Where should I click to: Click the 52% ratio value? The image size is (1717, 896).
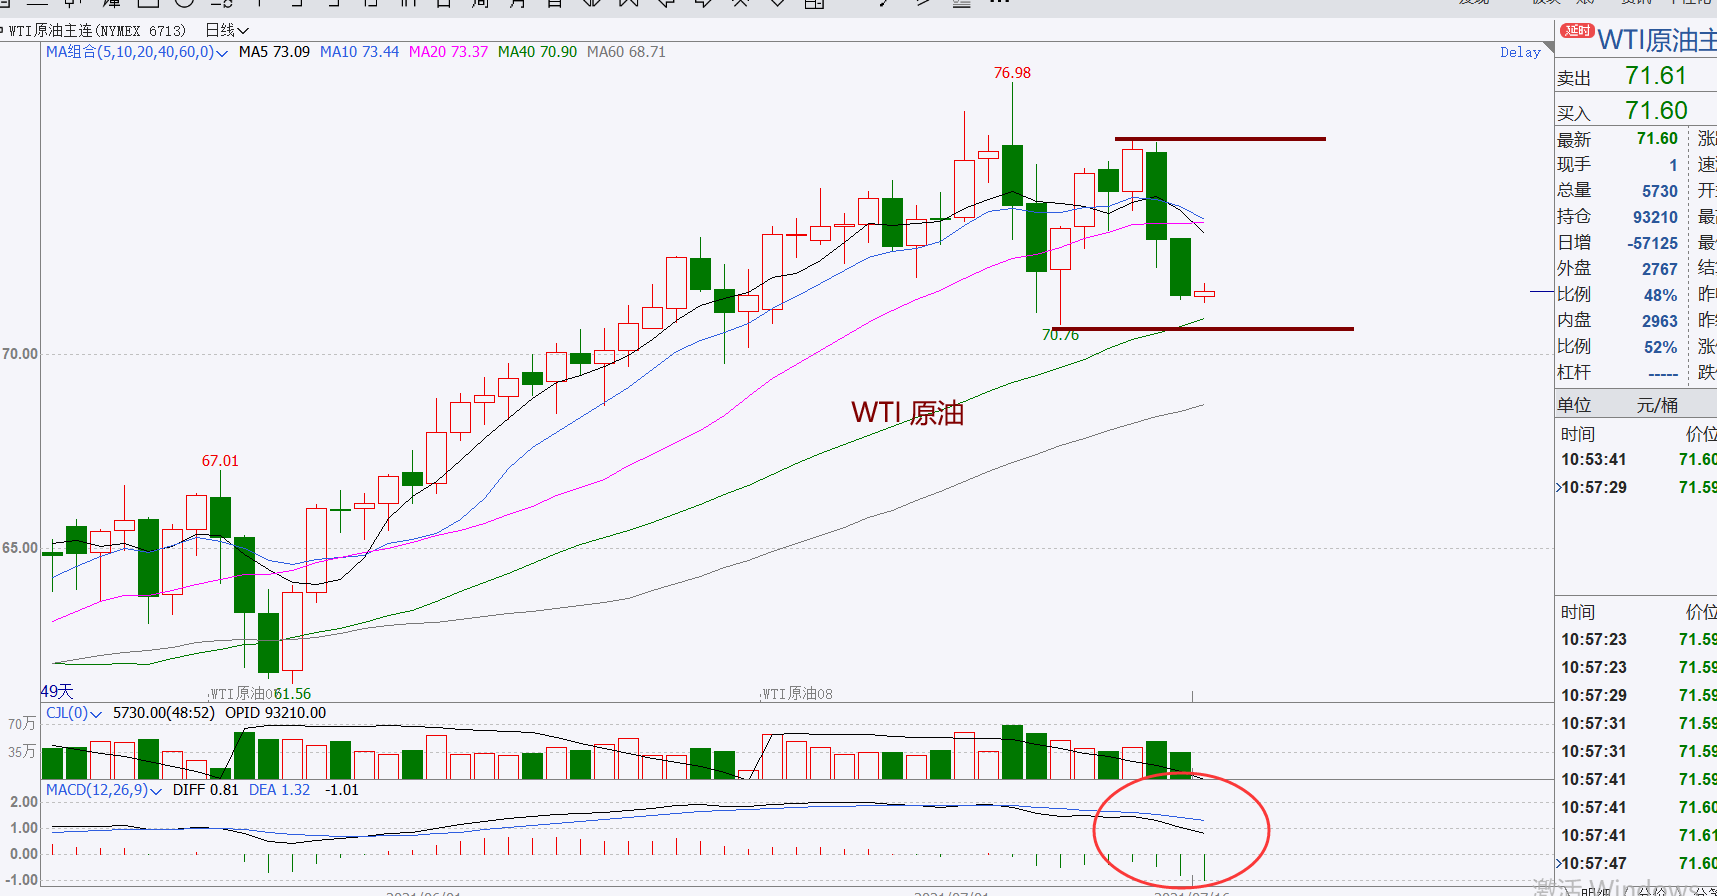(1661, 347)
